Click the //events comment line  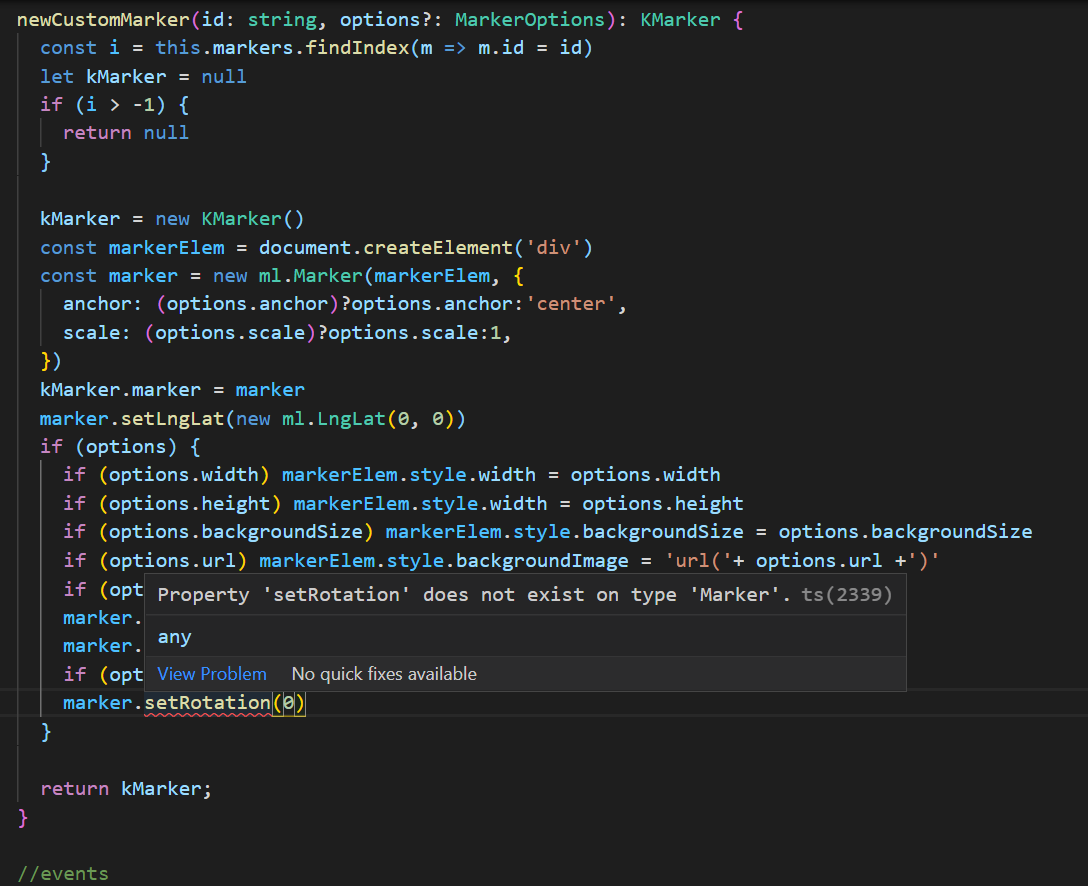click(62, 873)
